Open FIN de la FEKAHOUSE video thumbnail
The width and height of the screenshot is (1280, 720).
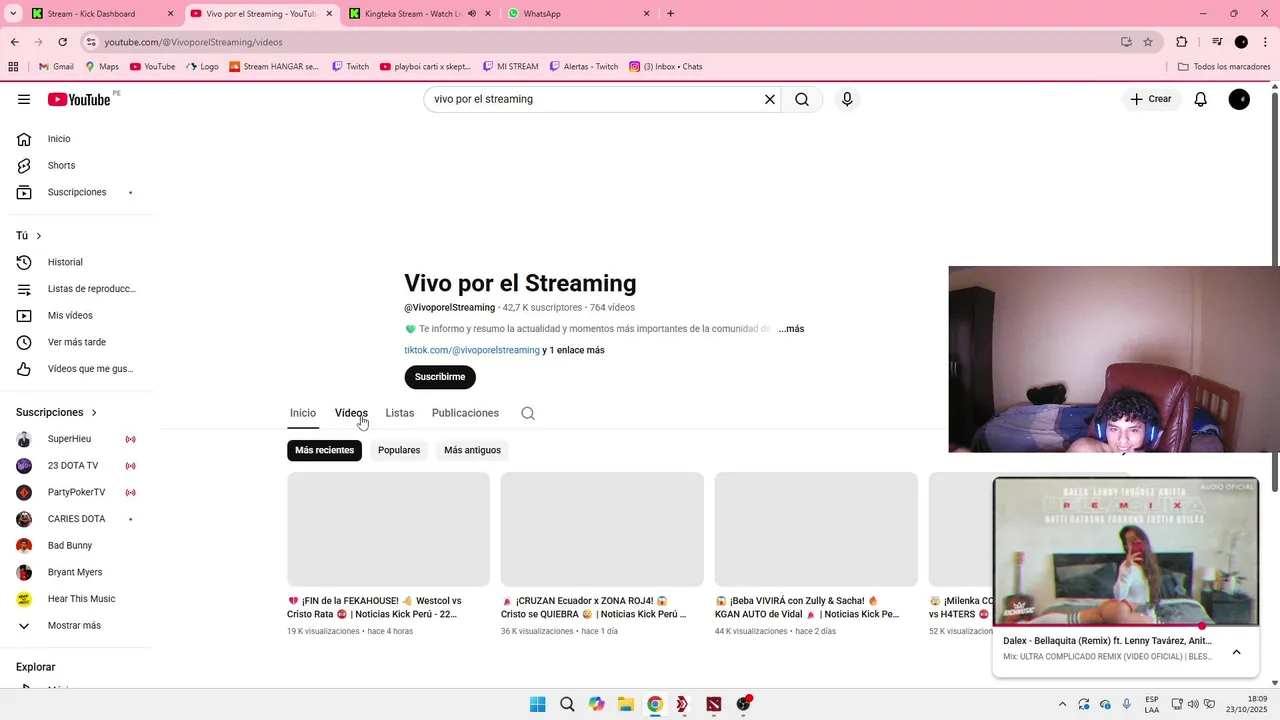coord(388,529)
